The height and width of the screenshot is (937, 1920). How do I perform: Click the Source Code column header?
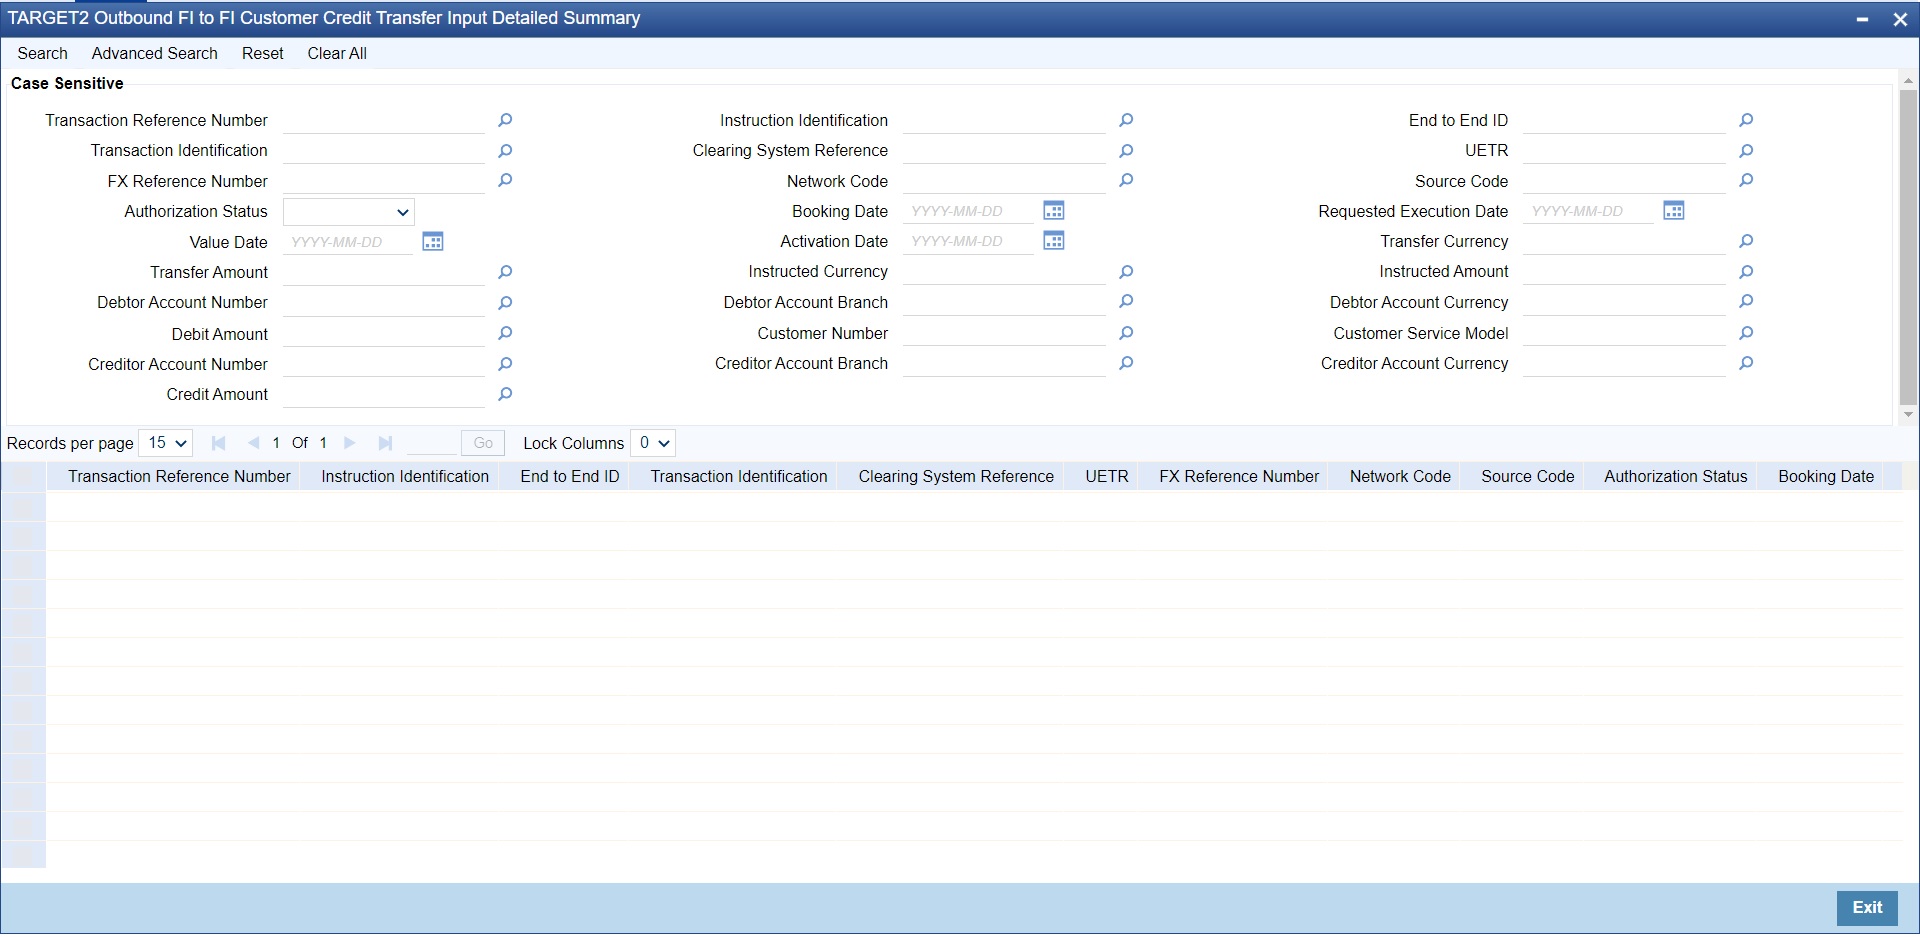[1527, 477]
